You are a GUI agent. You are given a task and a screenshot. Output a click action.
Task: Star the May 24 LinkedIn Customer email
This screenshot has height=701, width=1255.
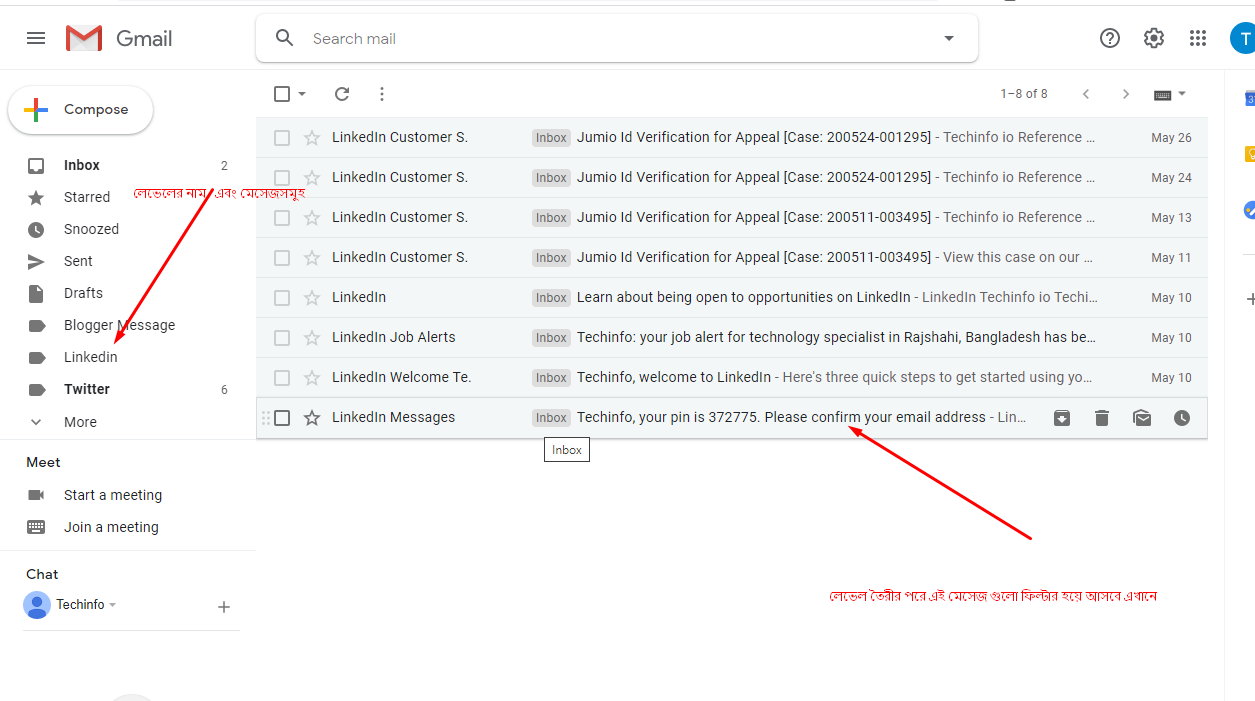pyautogui.click(x=312, y=178)
